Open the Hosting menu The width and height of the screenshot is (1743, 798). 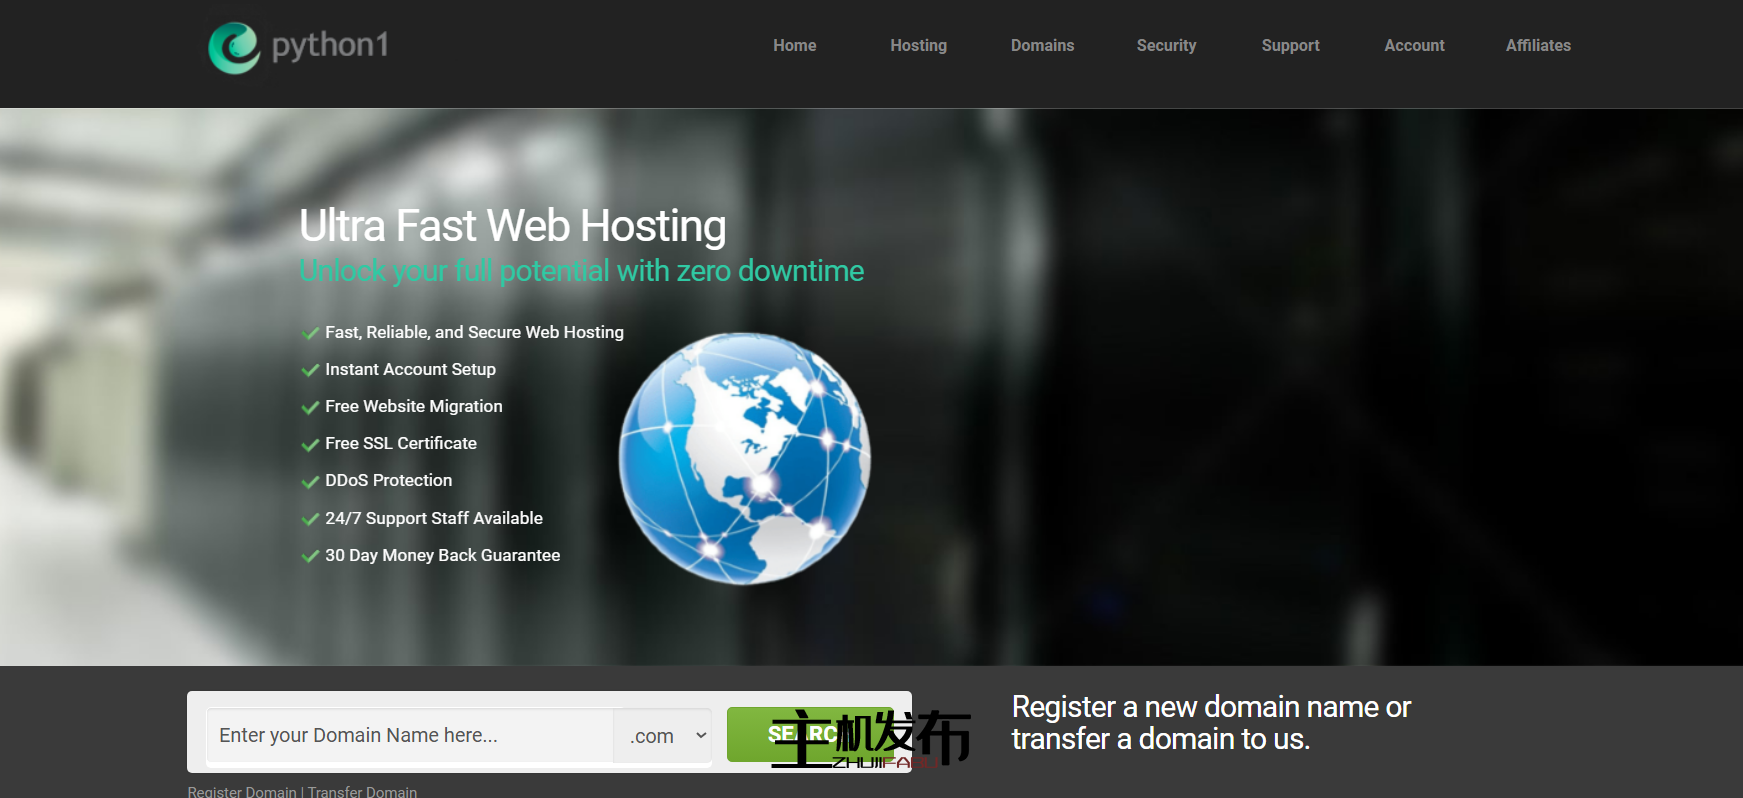coord(918,46)
